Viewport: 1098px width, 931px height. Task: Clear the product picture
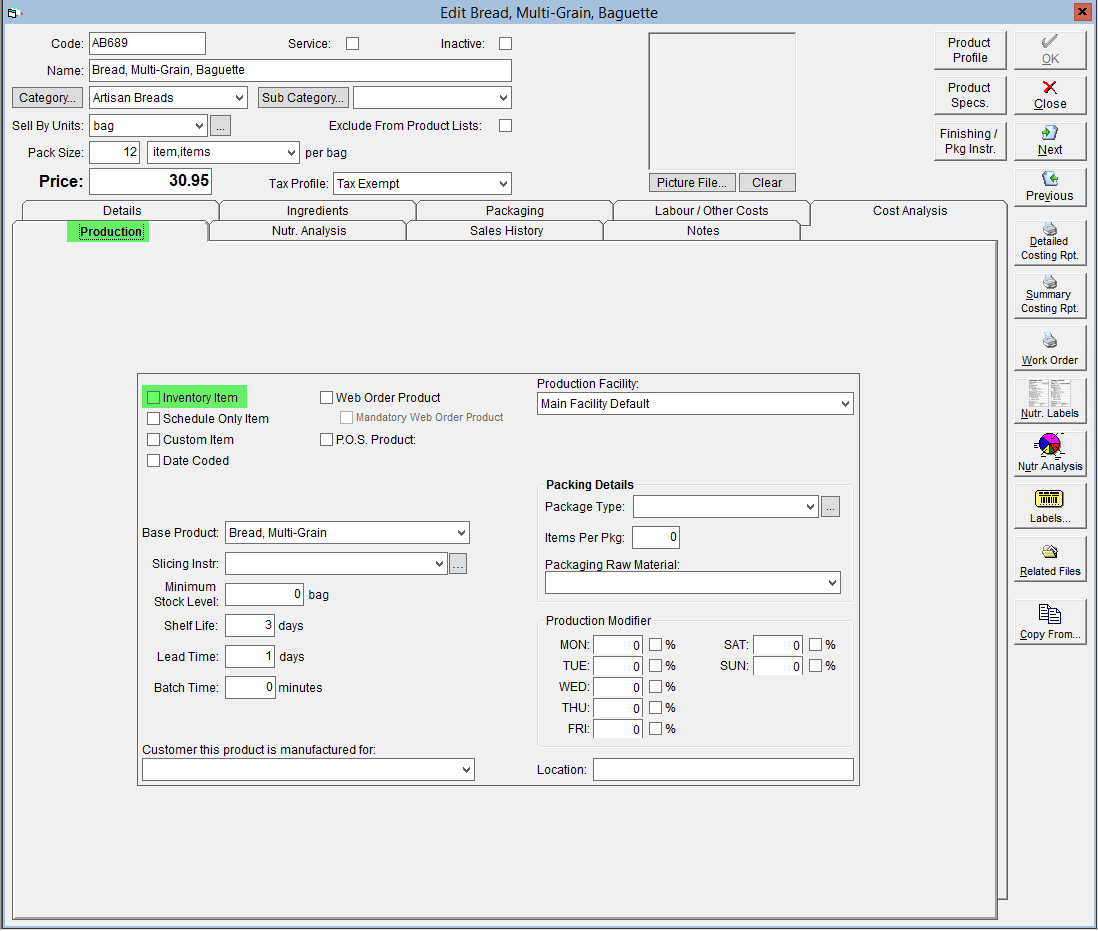pos(767,183)
